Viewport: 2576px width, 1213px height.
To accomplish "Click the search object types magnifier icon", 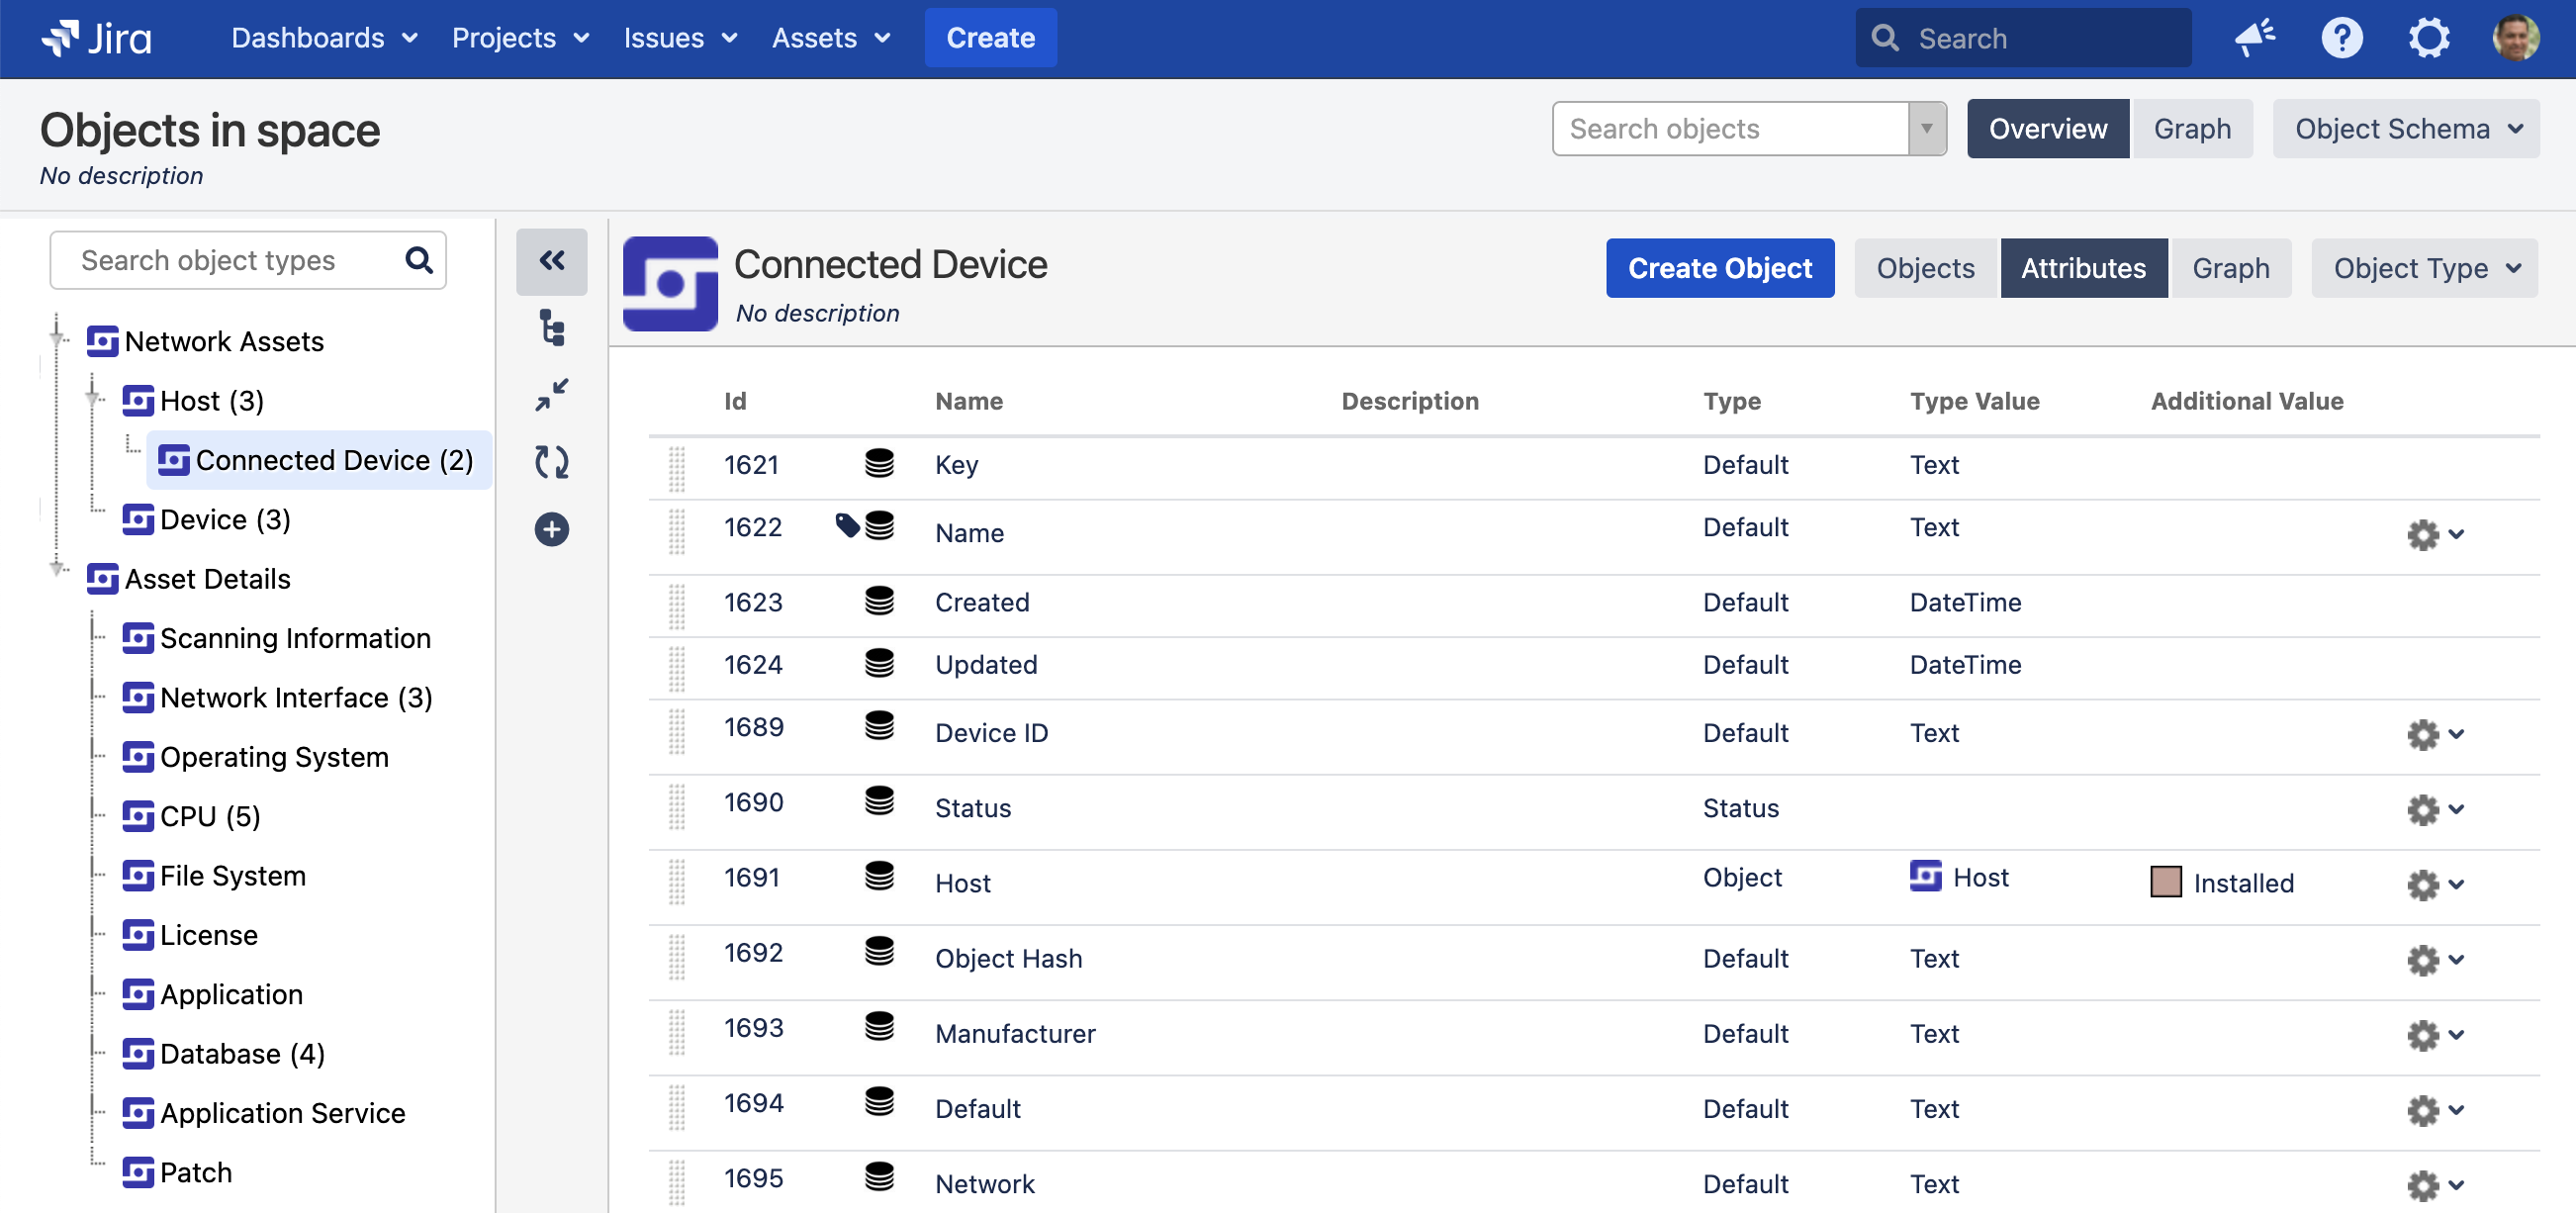I will (419, 261).
